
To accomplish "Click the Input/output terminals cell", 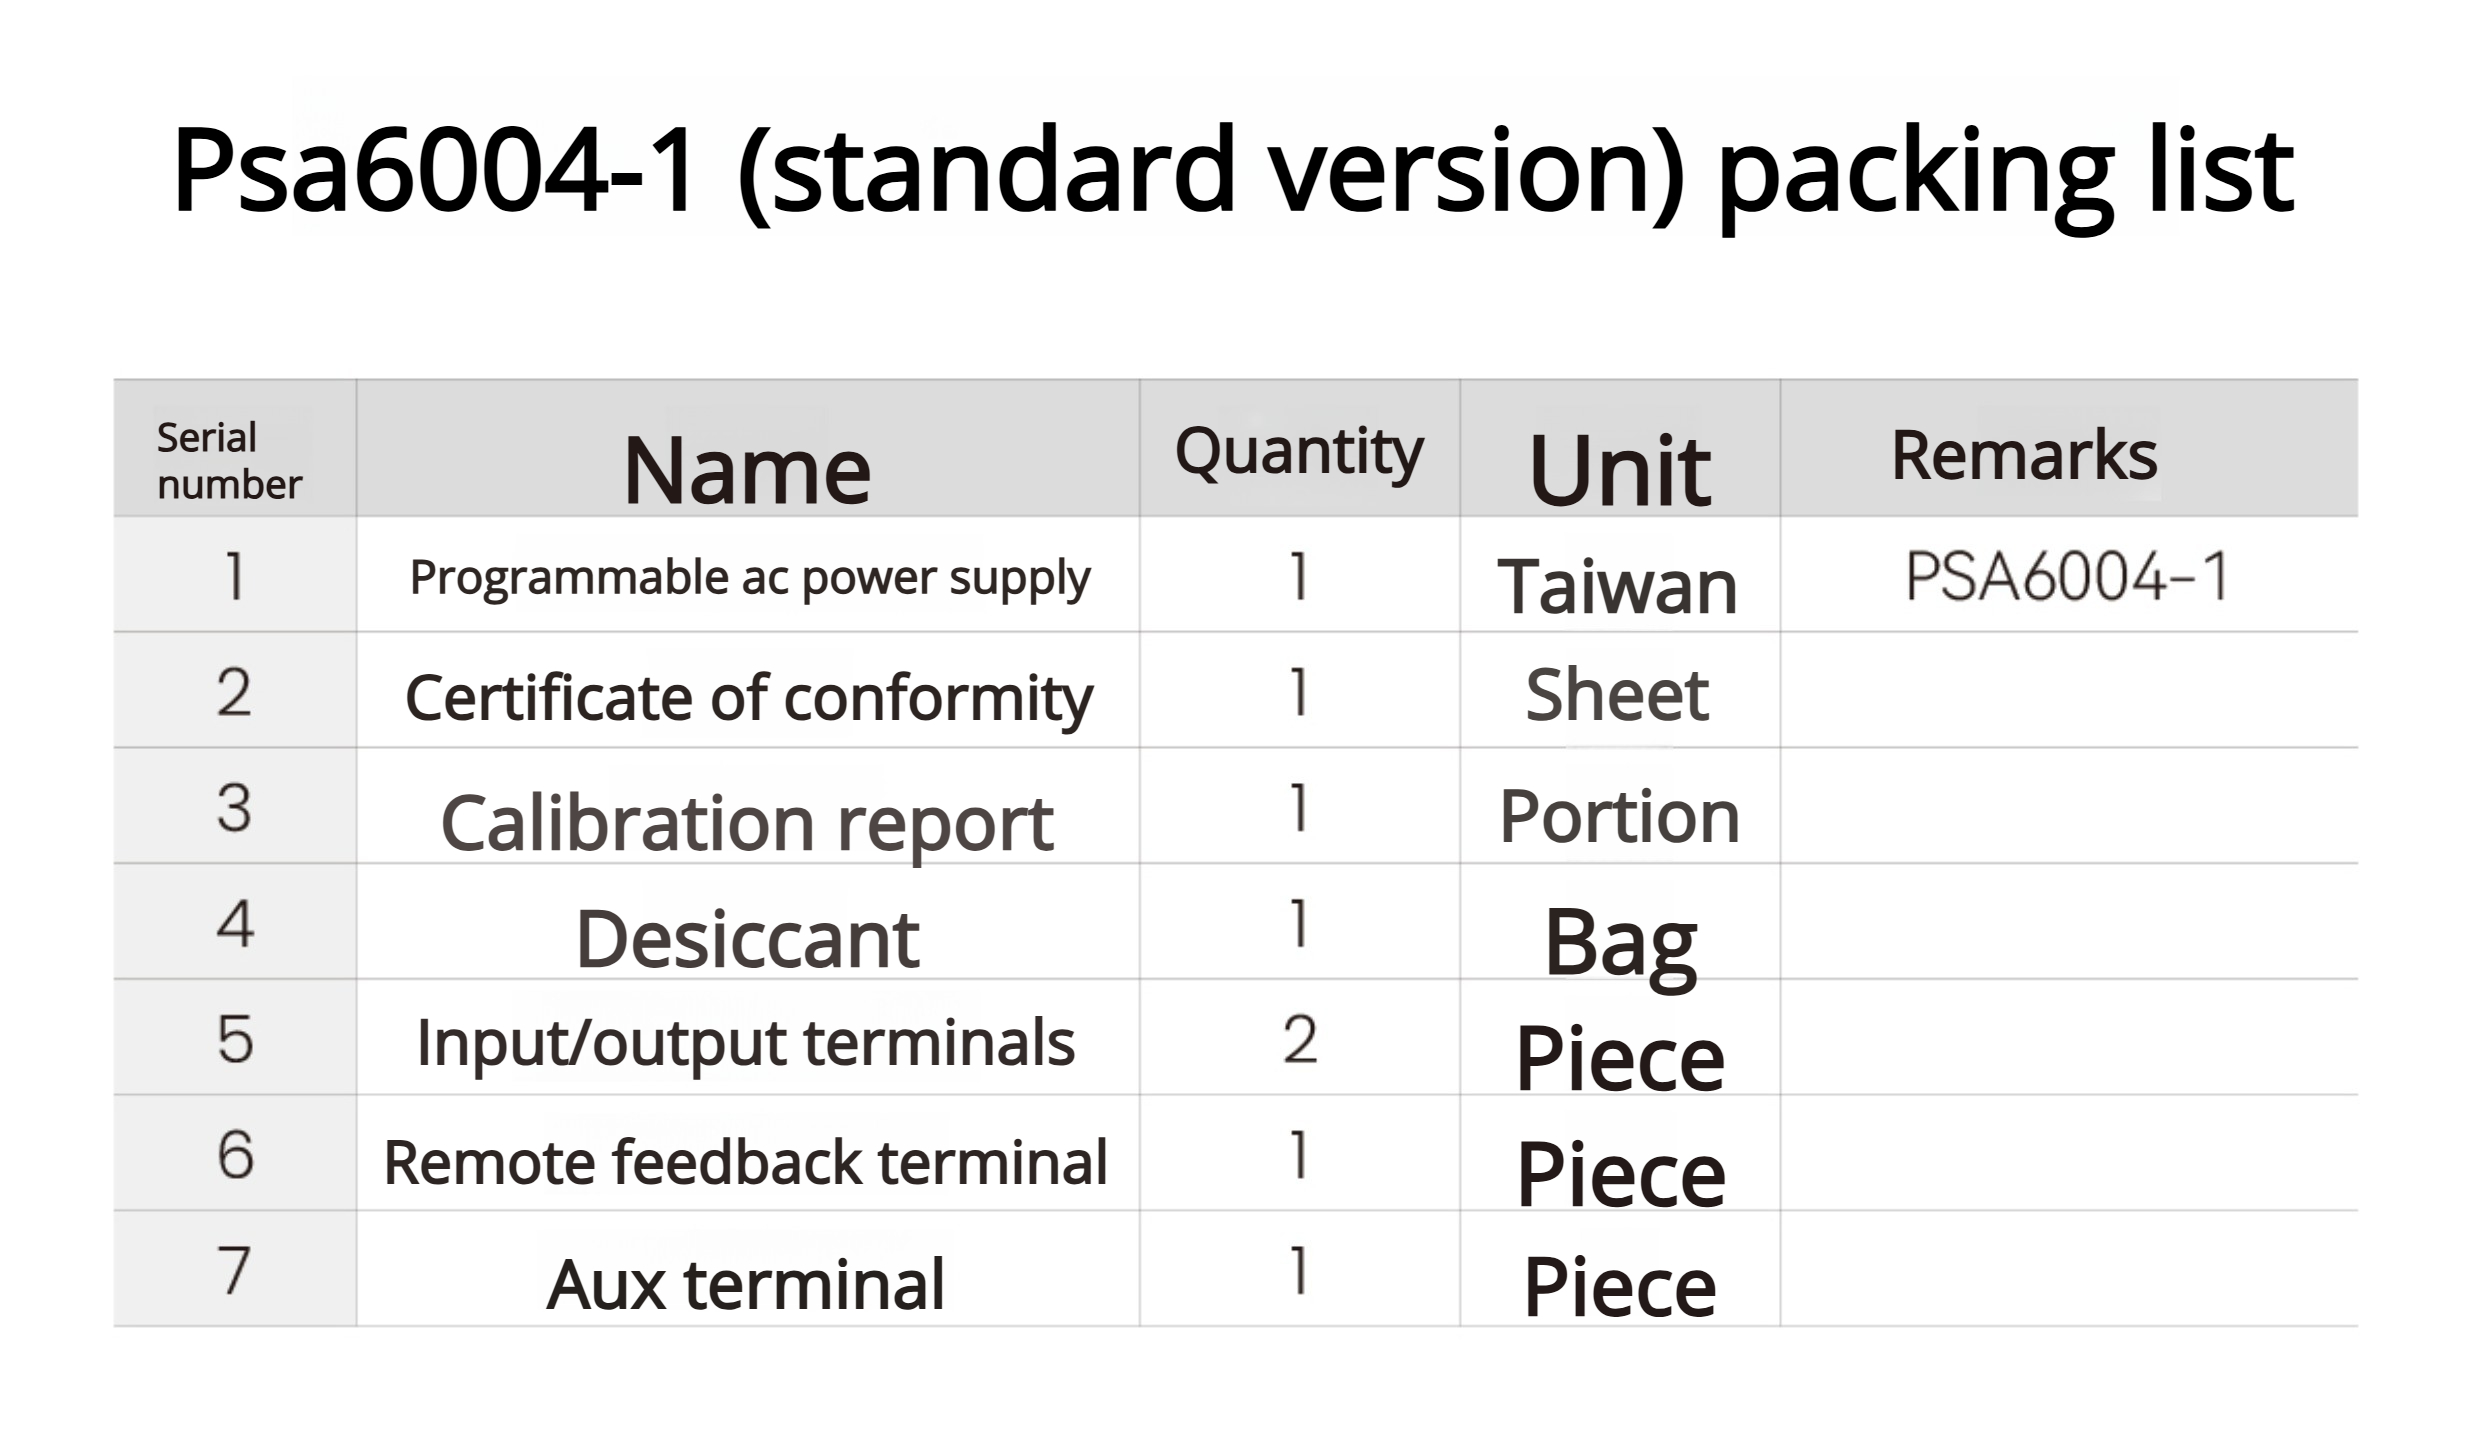I will 746,1042.
